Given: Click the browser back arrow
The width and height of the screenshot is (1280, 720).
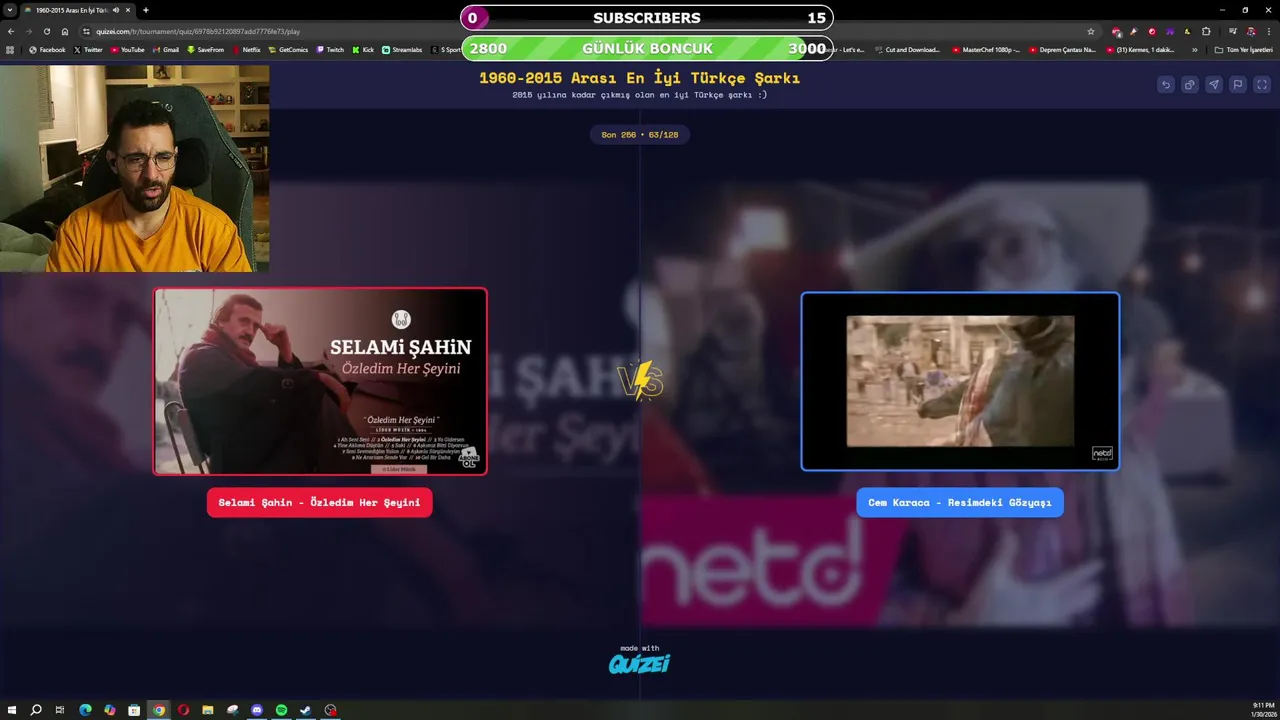Looking at the screenshot, I should coord(11,31).
